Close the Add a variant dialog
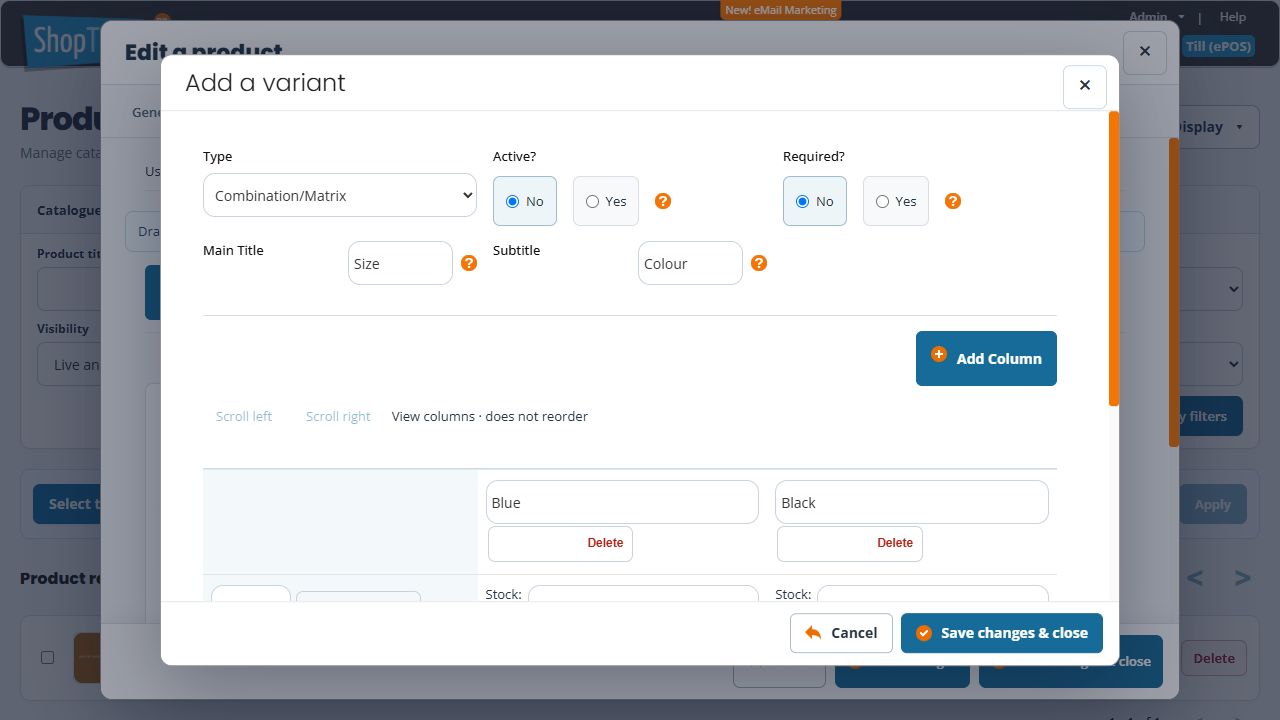1280x720 pixels. pyautogui.click(x=1085, y=86)
